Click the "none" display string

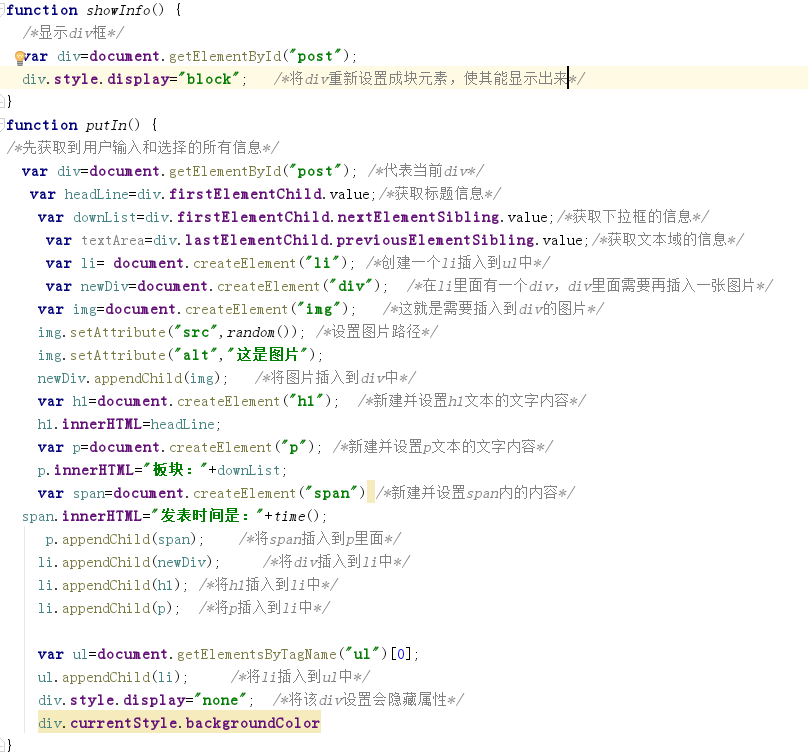220,700
